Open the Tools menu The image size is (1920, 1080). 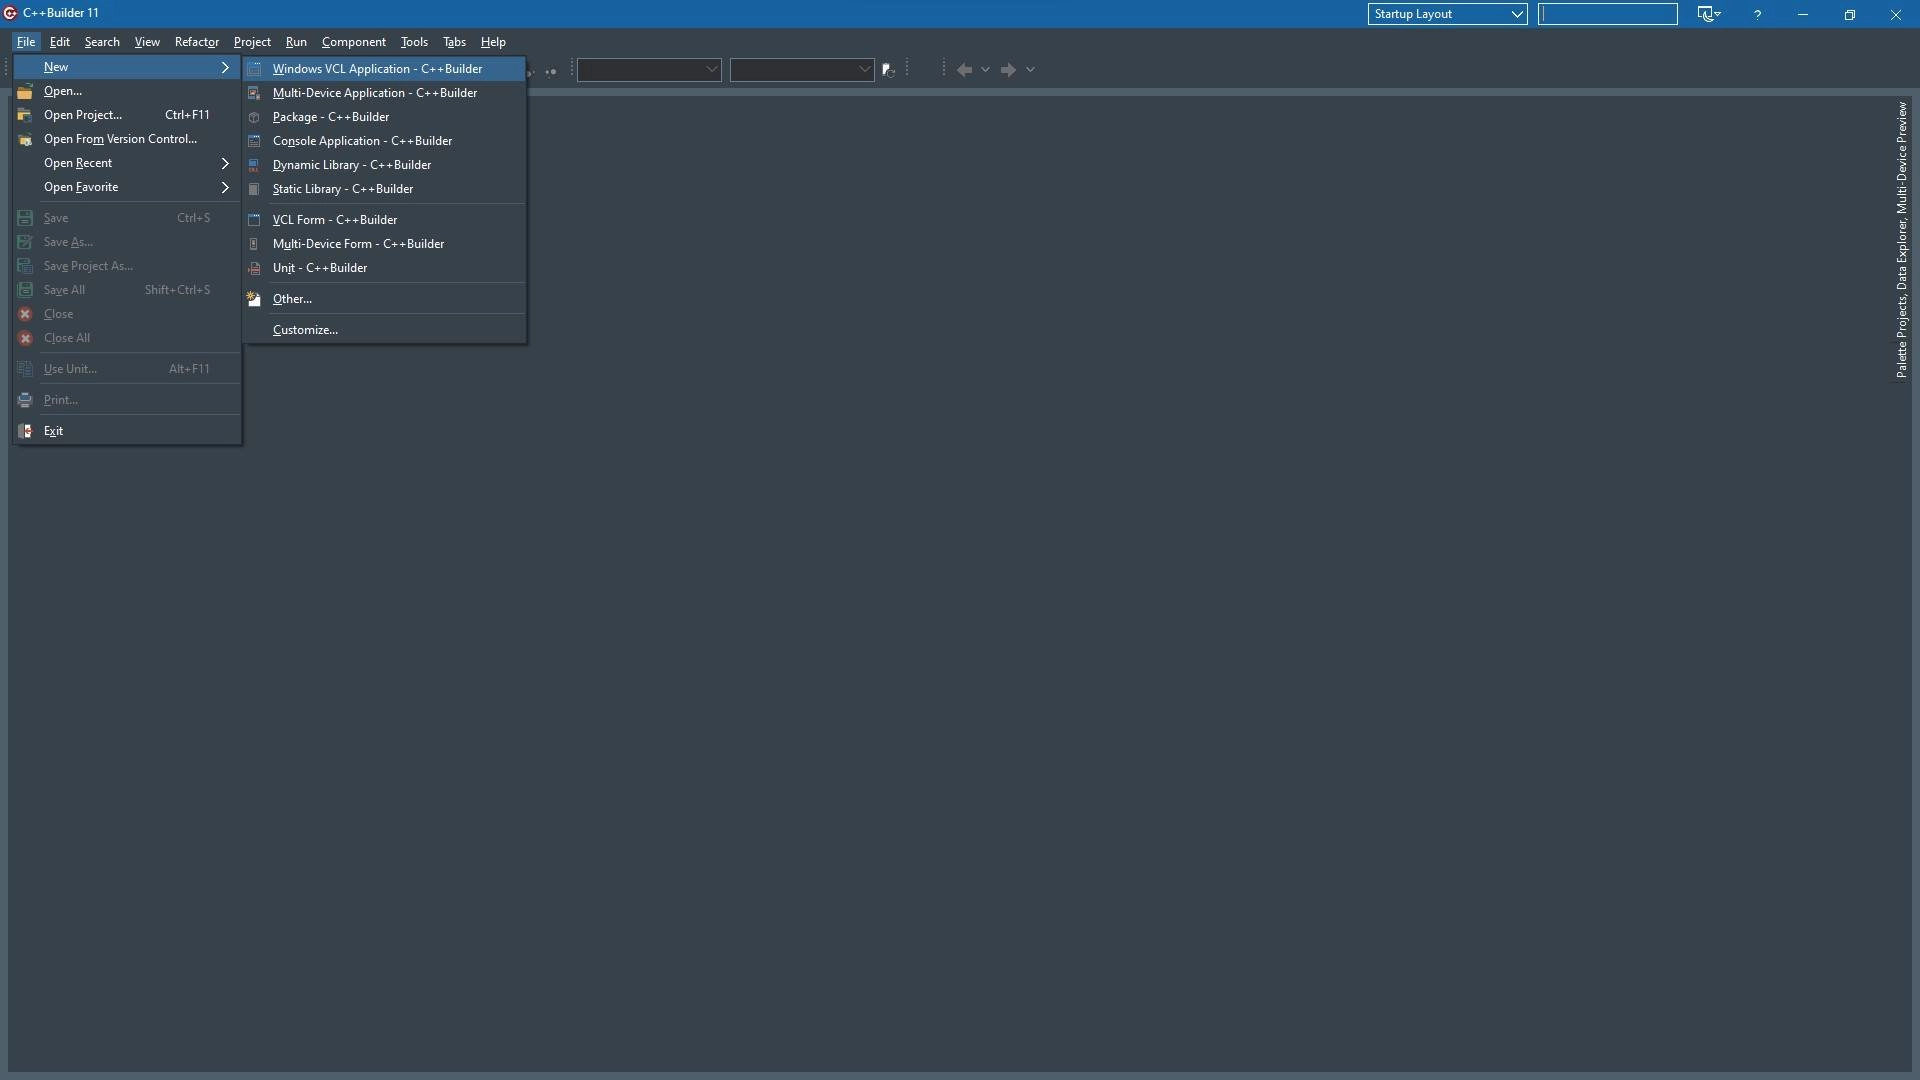[414, 42]
